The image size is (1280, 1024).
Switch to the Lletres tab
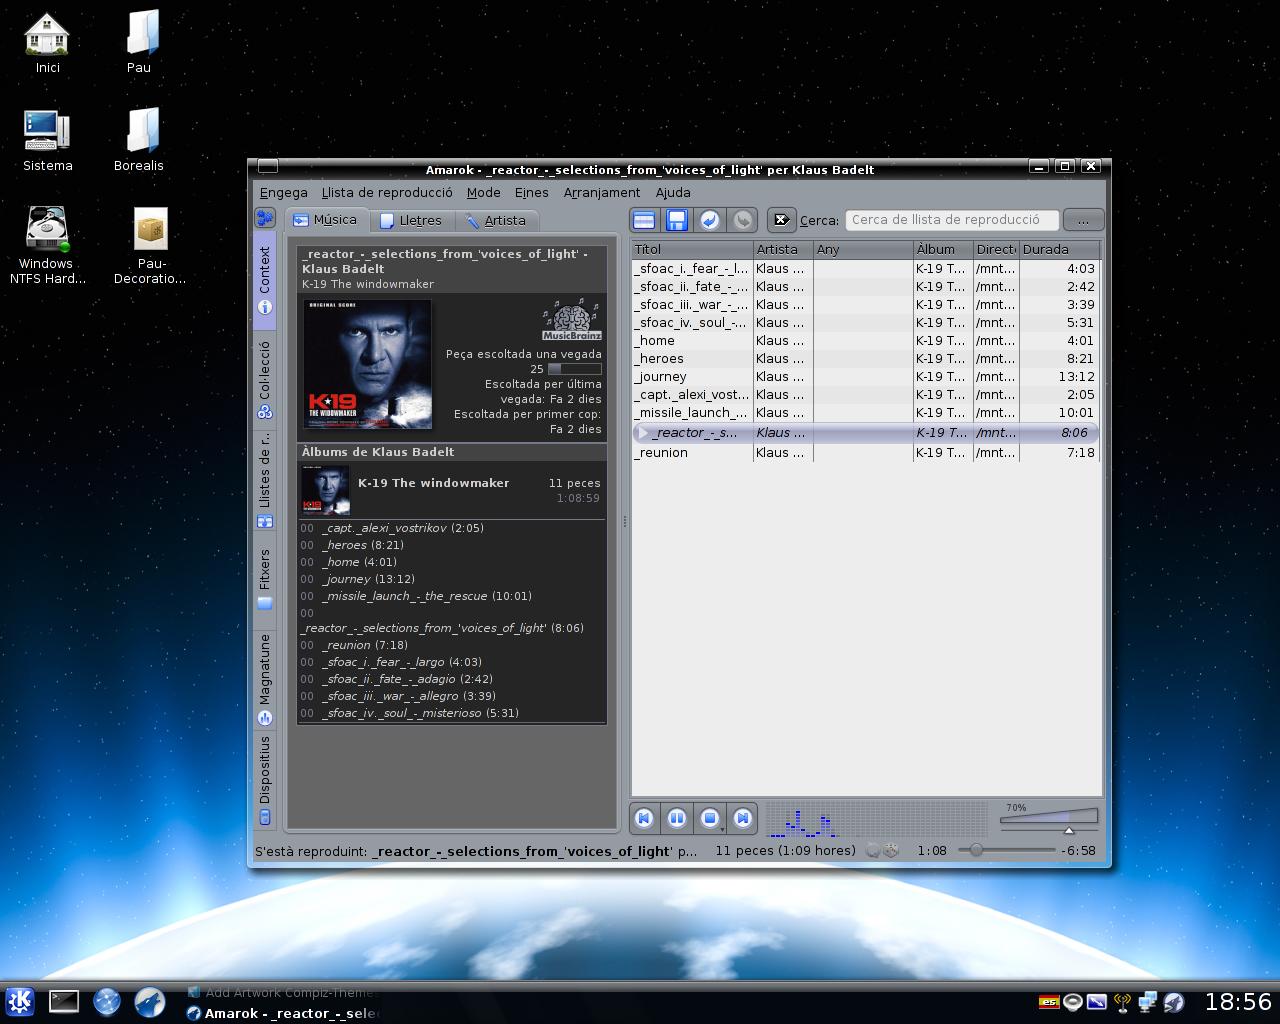(412, 220)
